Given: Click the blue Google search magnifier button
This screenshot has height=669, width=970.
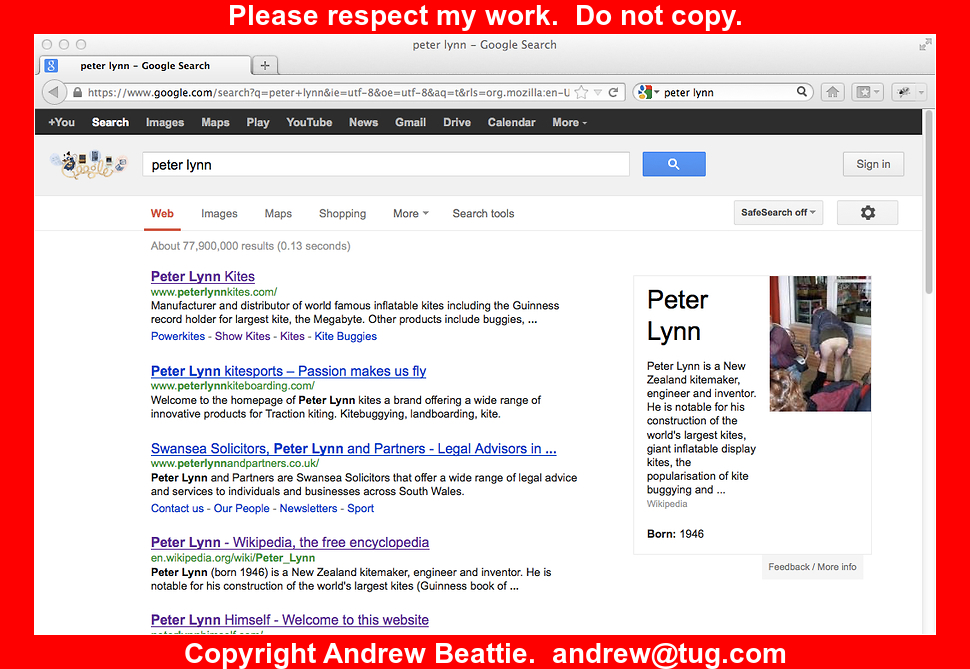Looking at the screenshot, I should pyautogui.click(x=673, y=164).
